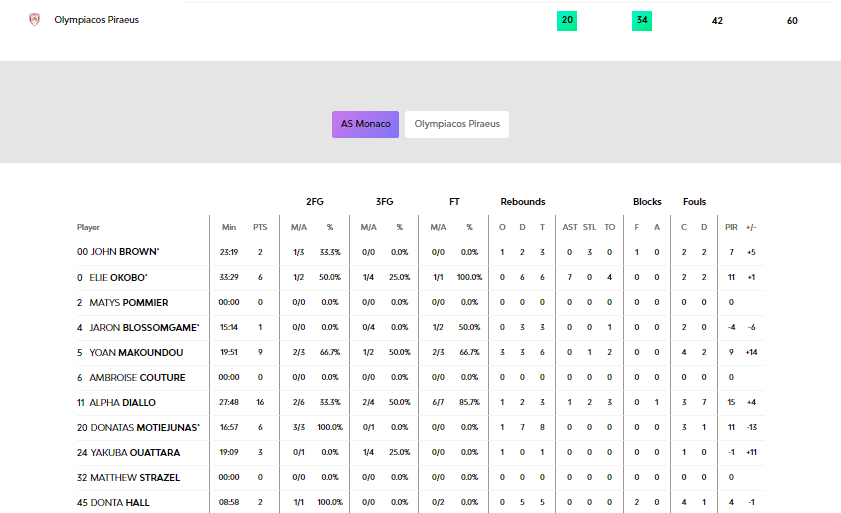
Task: Click the Min column header
Action: click(x=229, y=227)
